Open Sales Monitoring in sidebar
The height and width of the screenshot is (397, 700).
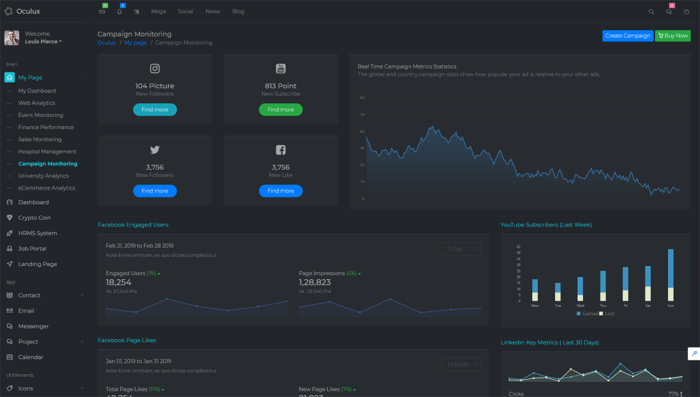[40, 139]
